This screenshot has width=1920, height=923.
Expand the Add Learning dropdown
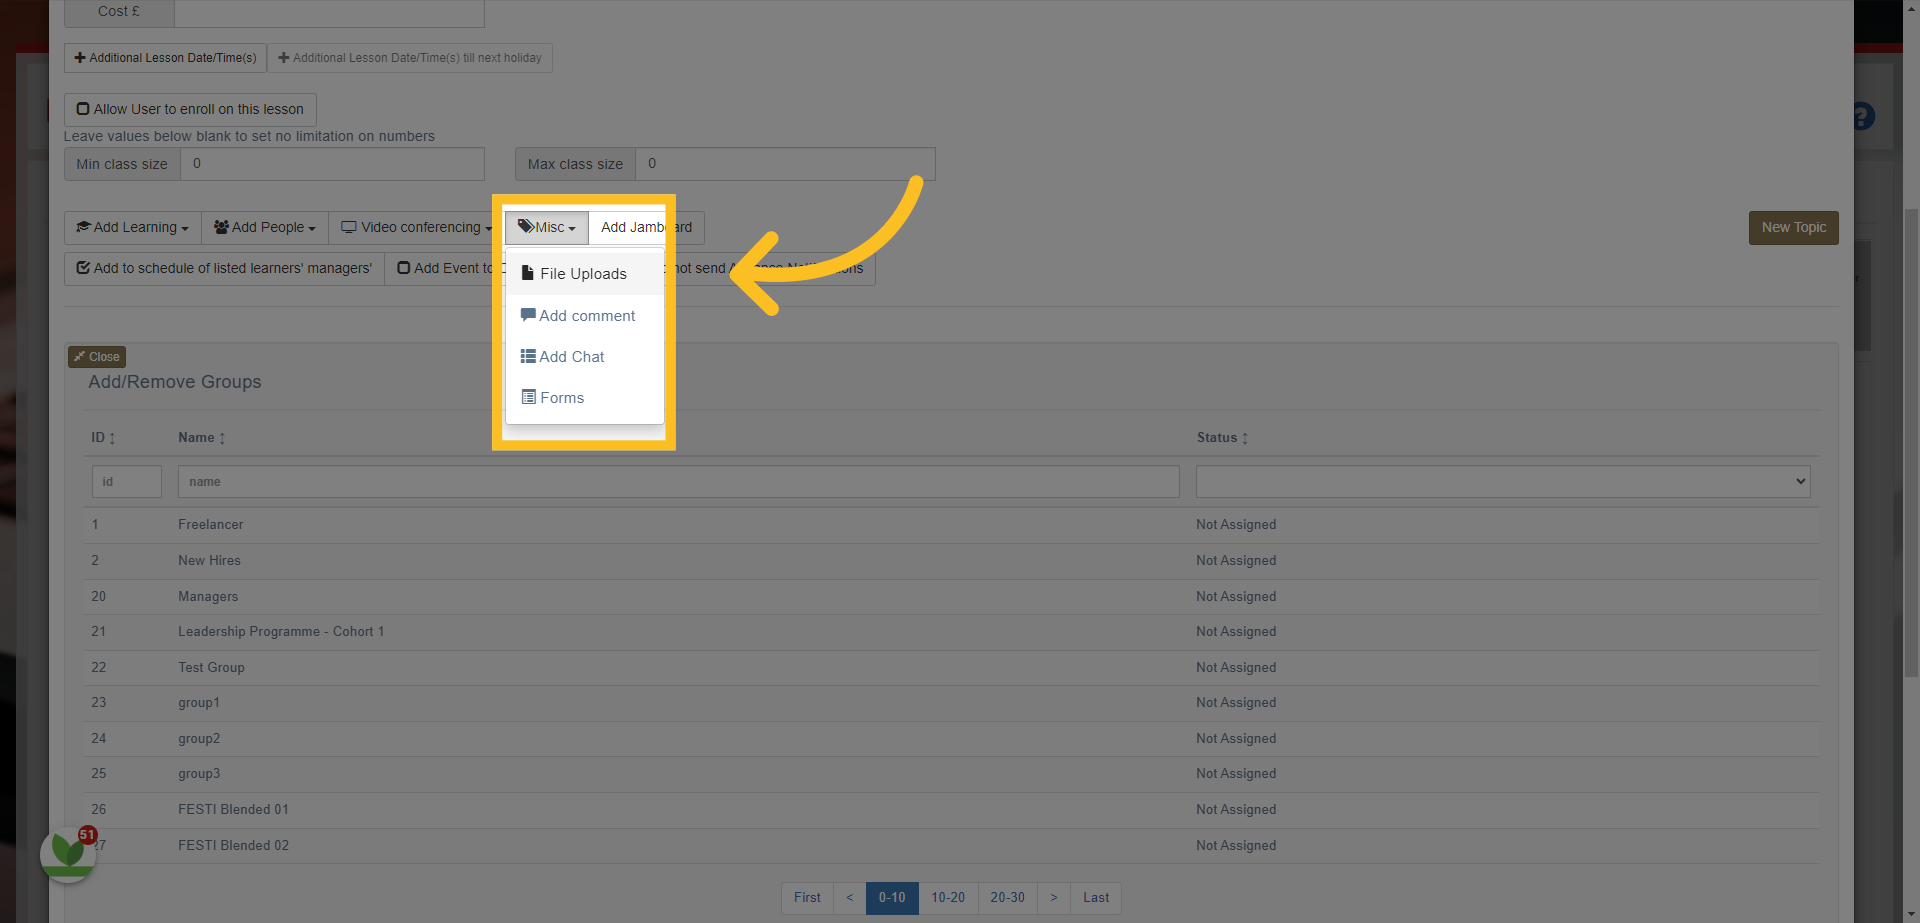pyautogui.click(x=133, y=228)
